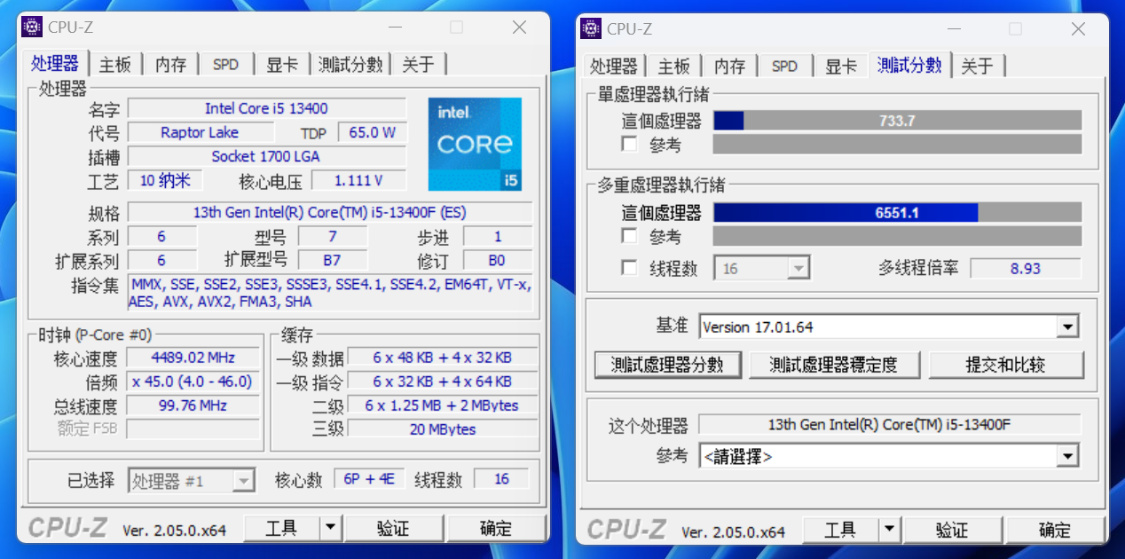Click the 倍频 value x 45.0 (4.0 - 46.0)
Image resolution: width=1125 pixels, height=559 pixels.
pyautogui.click(x=193, y=381)
